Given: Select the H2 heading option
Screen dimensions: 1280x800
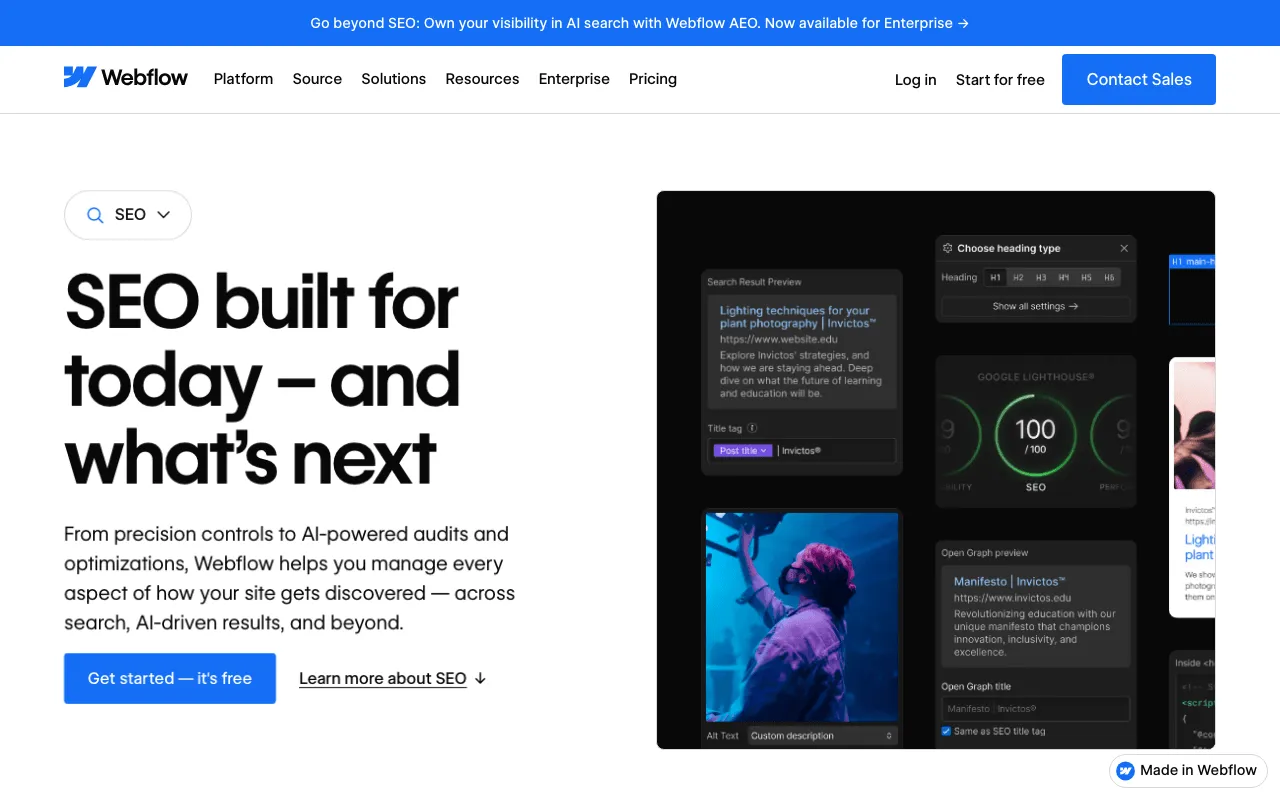Looking at the screenshot, I should point(1018,277).
